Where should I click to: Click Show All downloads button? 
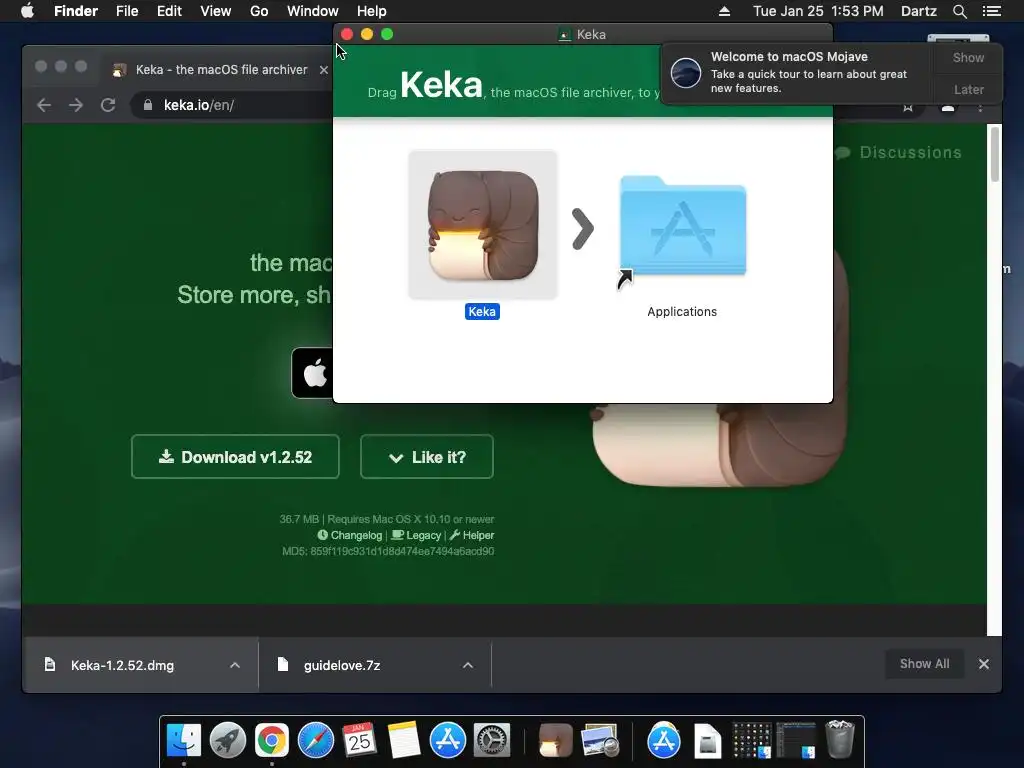924,664
